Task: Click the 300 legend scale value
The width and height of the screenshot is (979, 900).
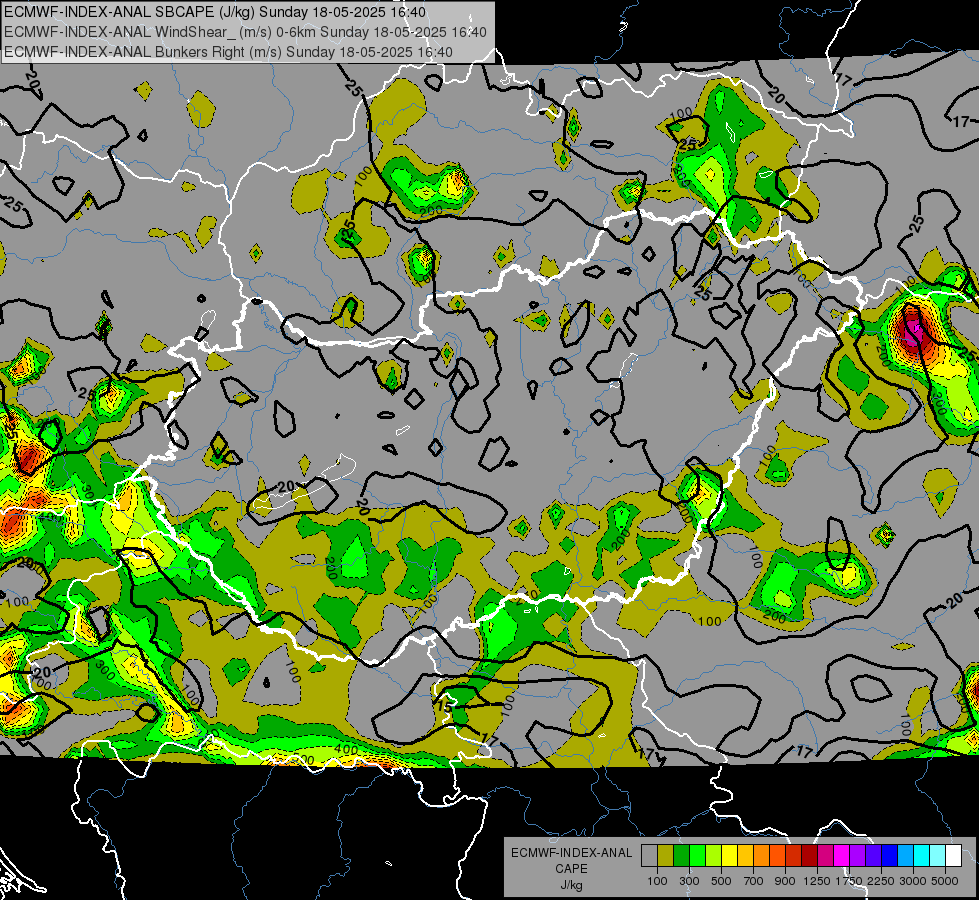Action: (689, 881)
